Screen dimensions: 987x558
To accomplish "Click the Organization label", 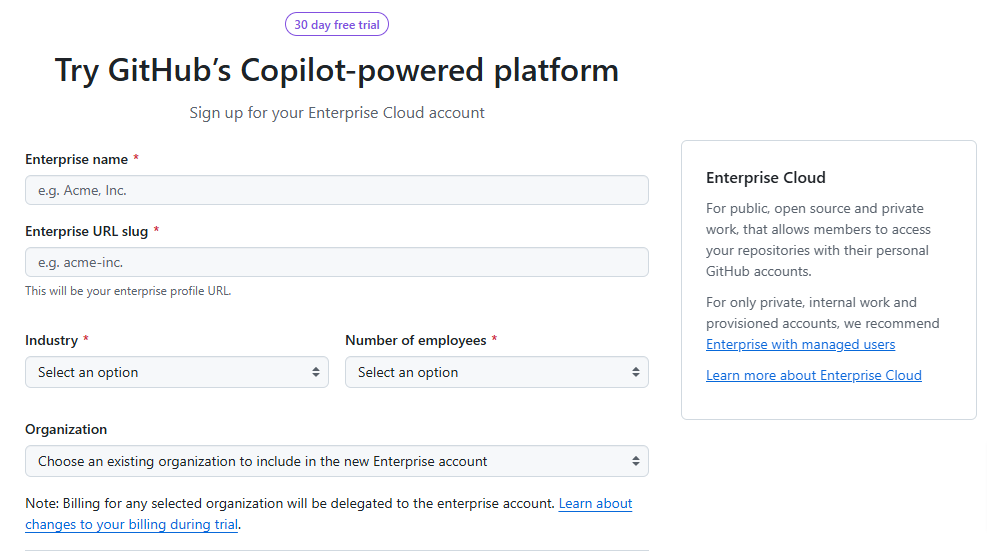I will (x=66, y=430).
